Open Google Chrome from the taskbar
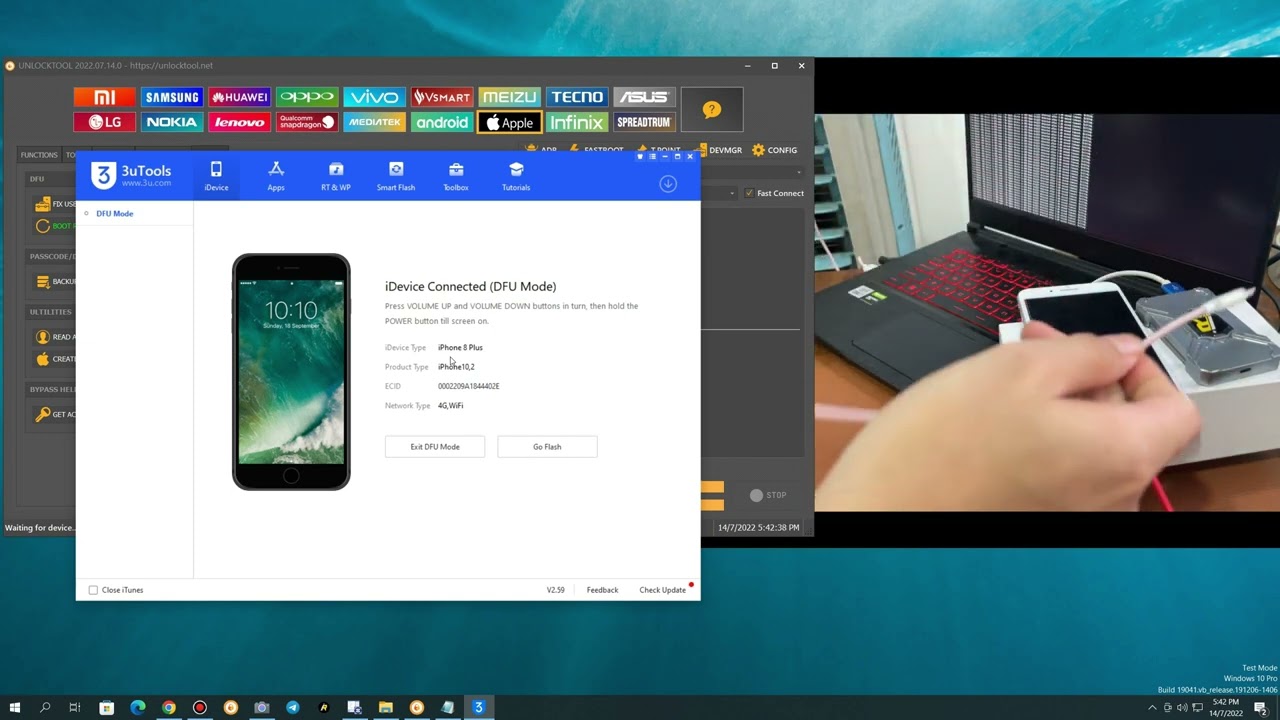 169,707
